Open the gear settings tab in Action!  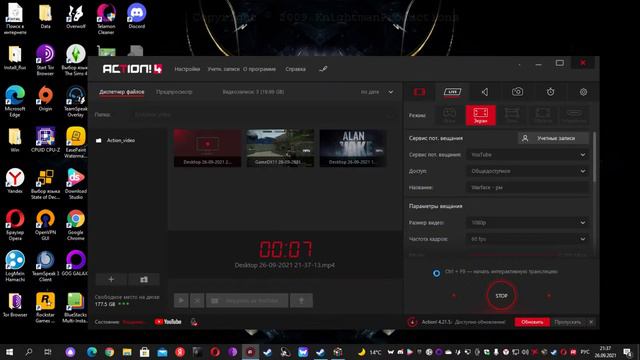click(x=583, y=92)
